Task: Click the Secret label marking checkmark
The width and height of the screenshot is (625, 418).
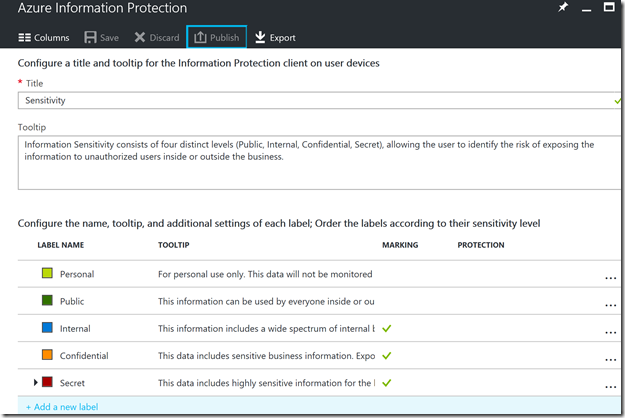Action: (x=386, y=382)
